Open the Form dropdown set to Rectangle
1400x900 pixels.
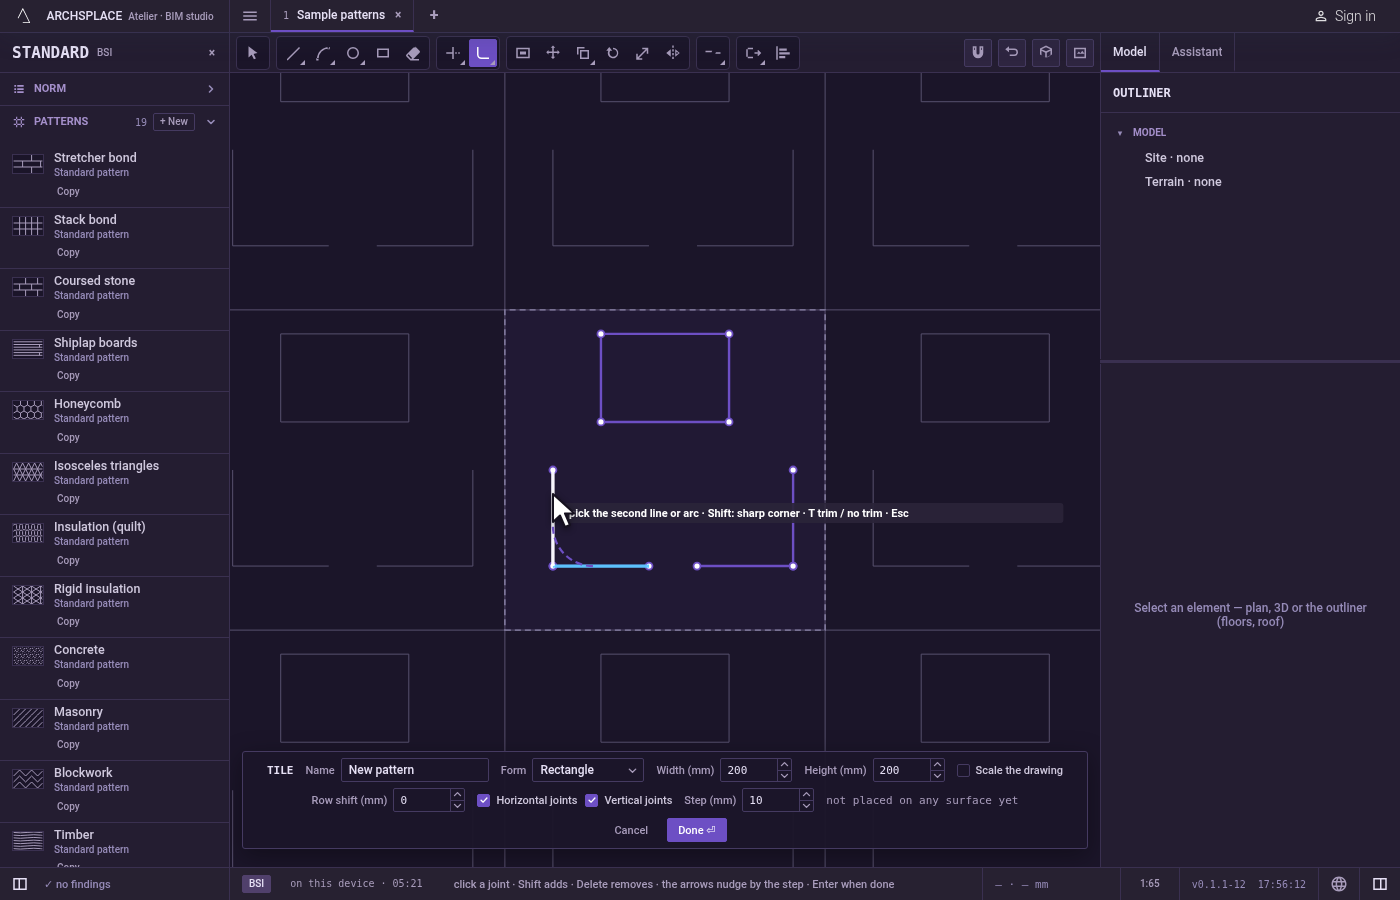click(588, 770)
